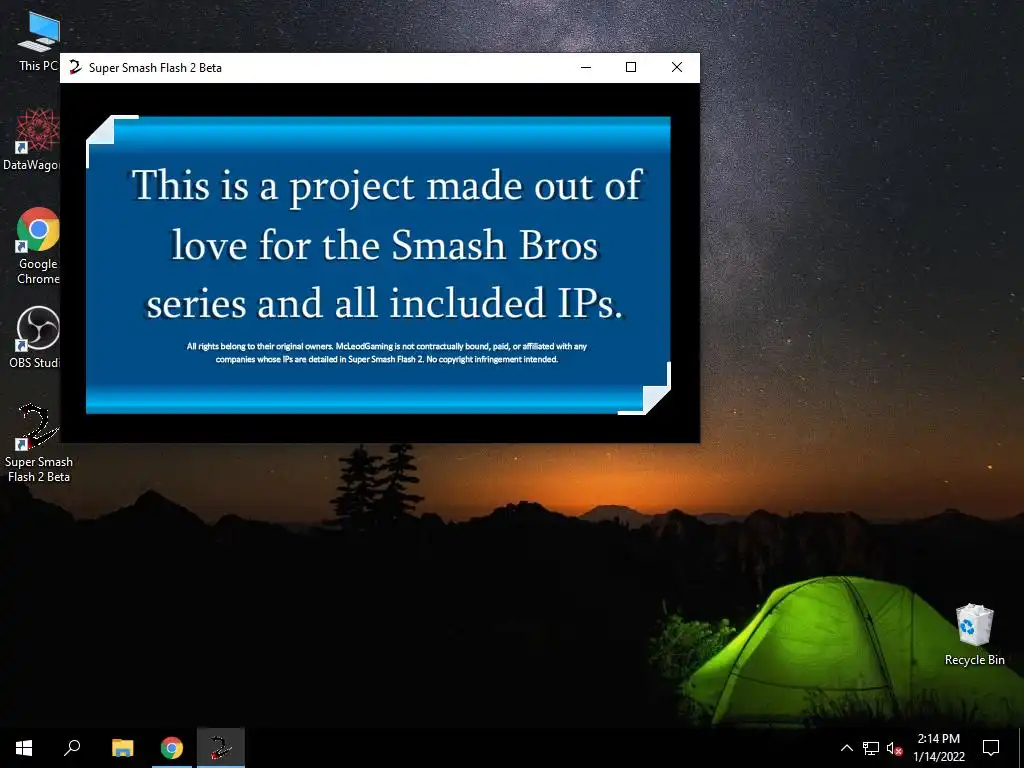1024x768 pixels.
Task: Open File Explorer from the taskbar
Action: 122,748
